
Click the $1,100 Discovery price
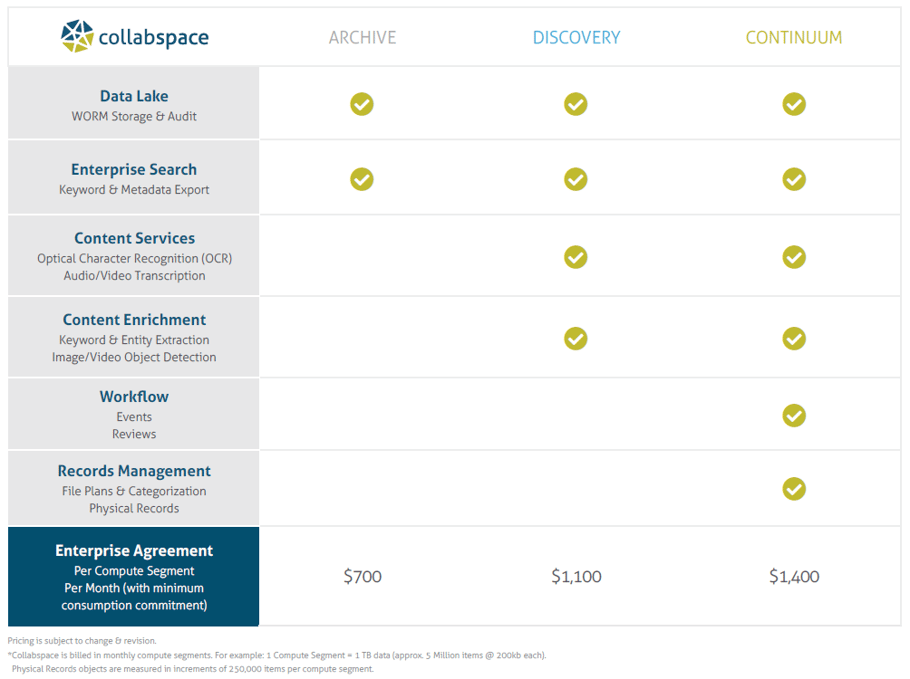(576, 576)
